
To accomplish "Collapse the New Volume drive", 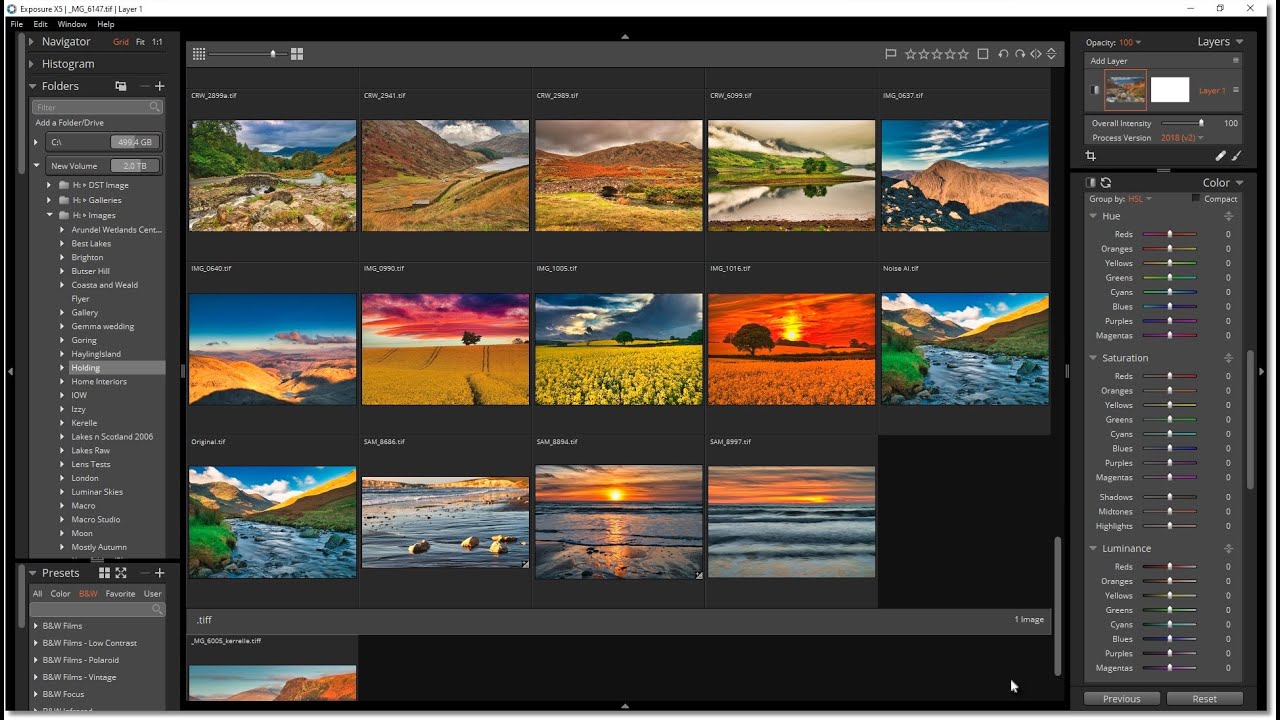I will click(36, 166).
